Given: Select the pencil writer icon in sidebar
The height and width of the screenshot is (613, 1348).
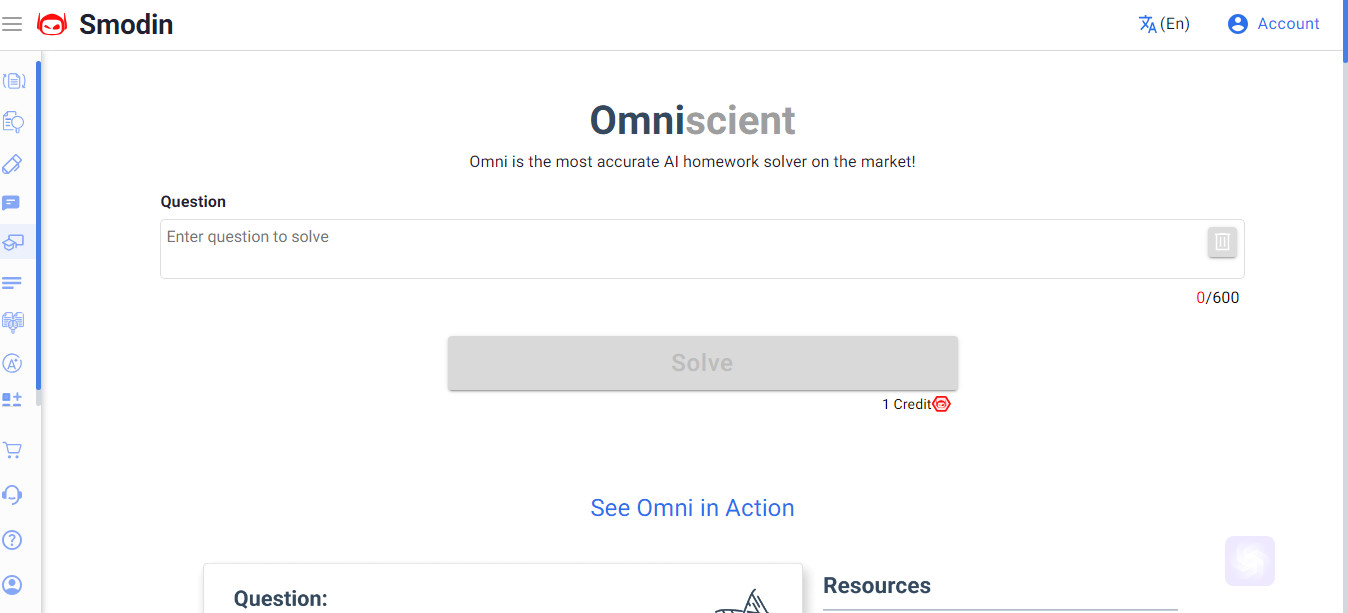Looking at the screenshot, I should coord(12,163).
